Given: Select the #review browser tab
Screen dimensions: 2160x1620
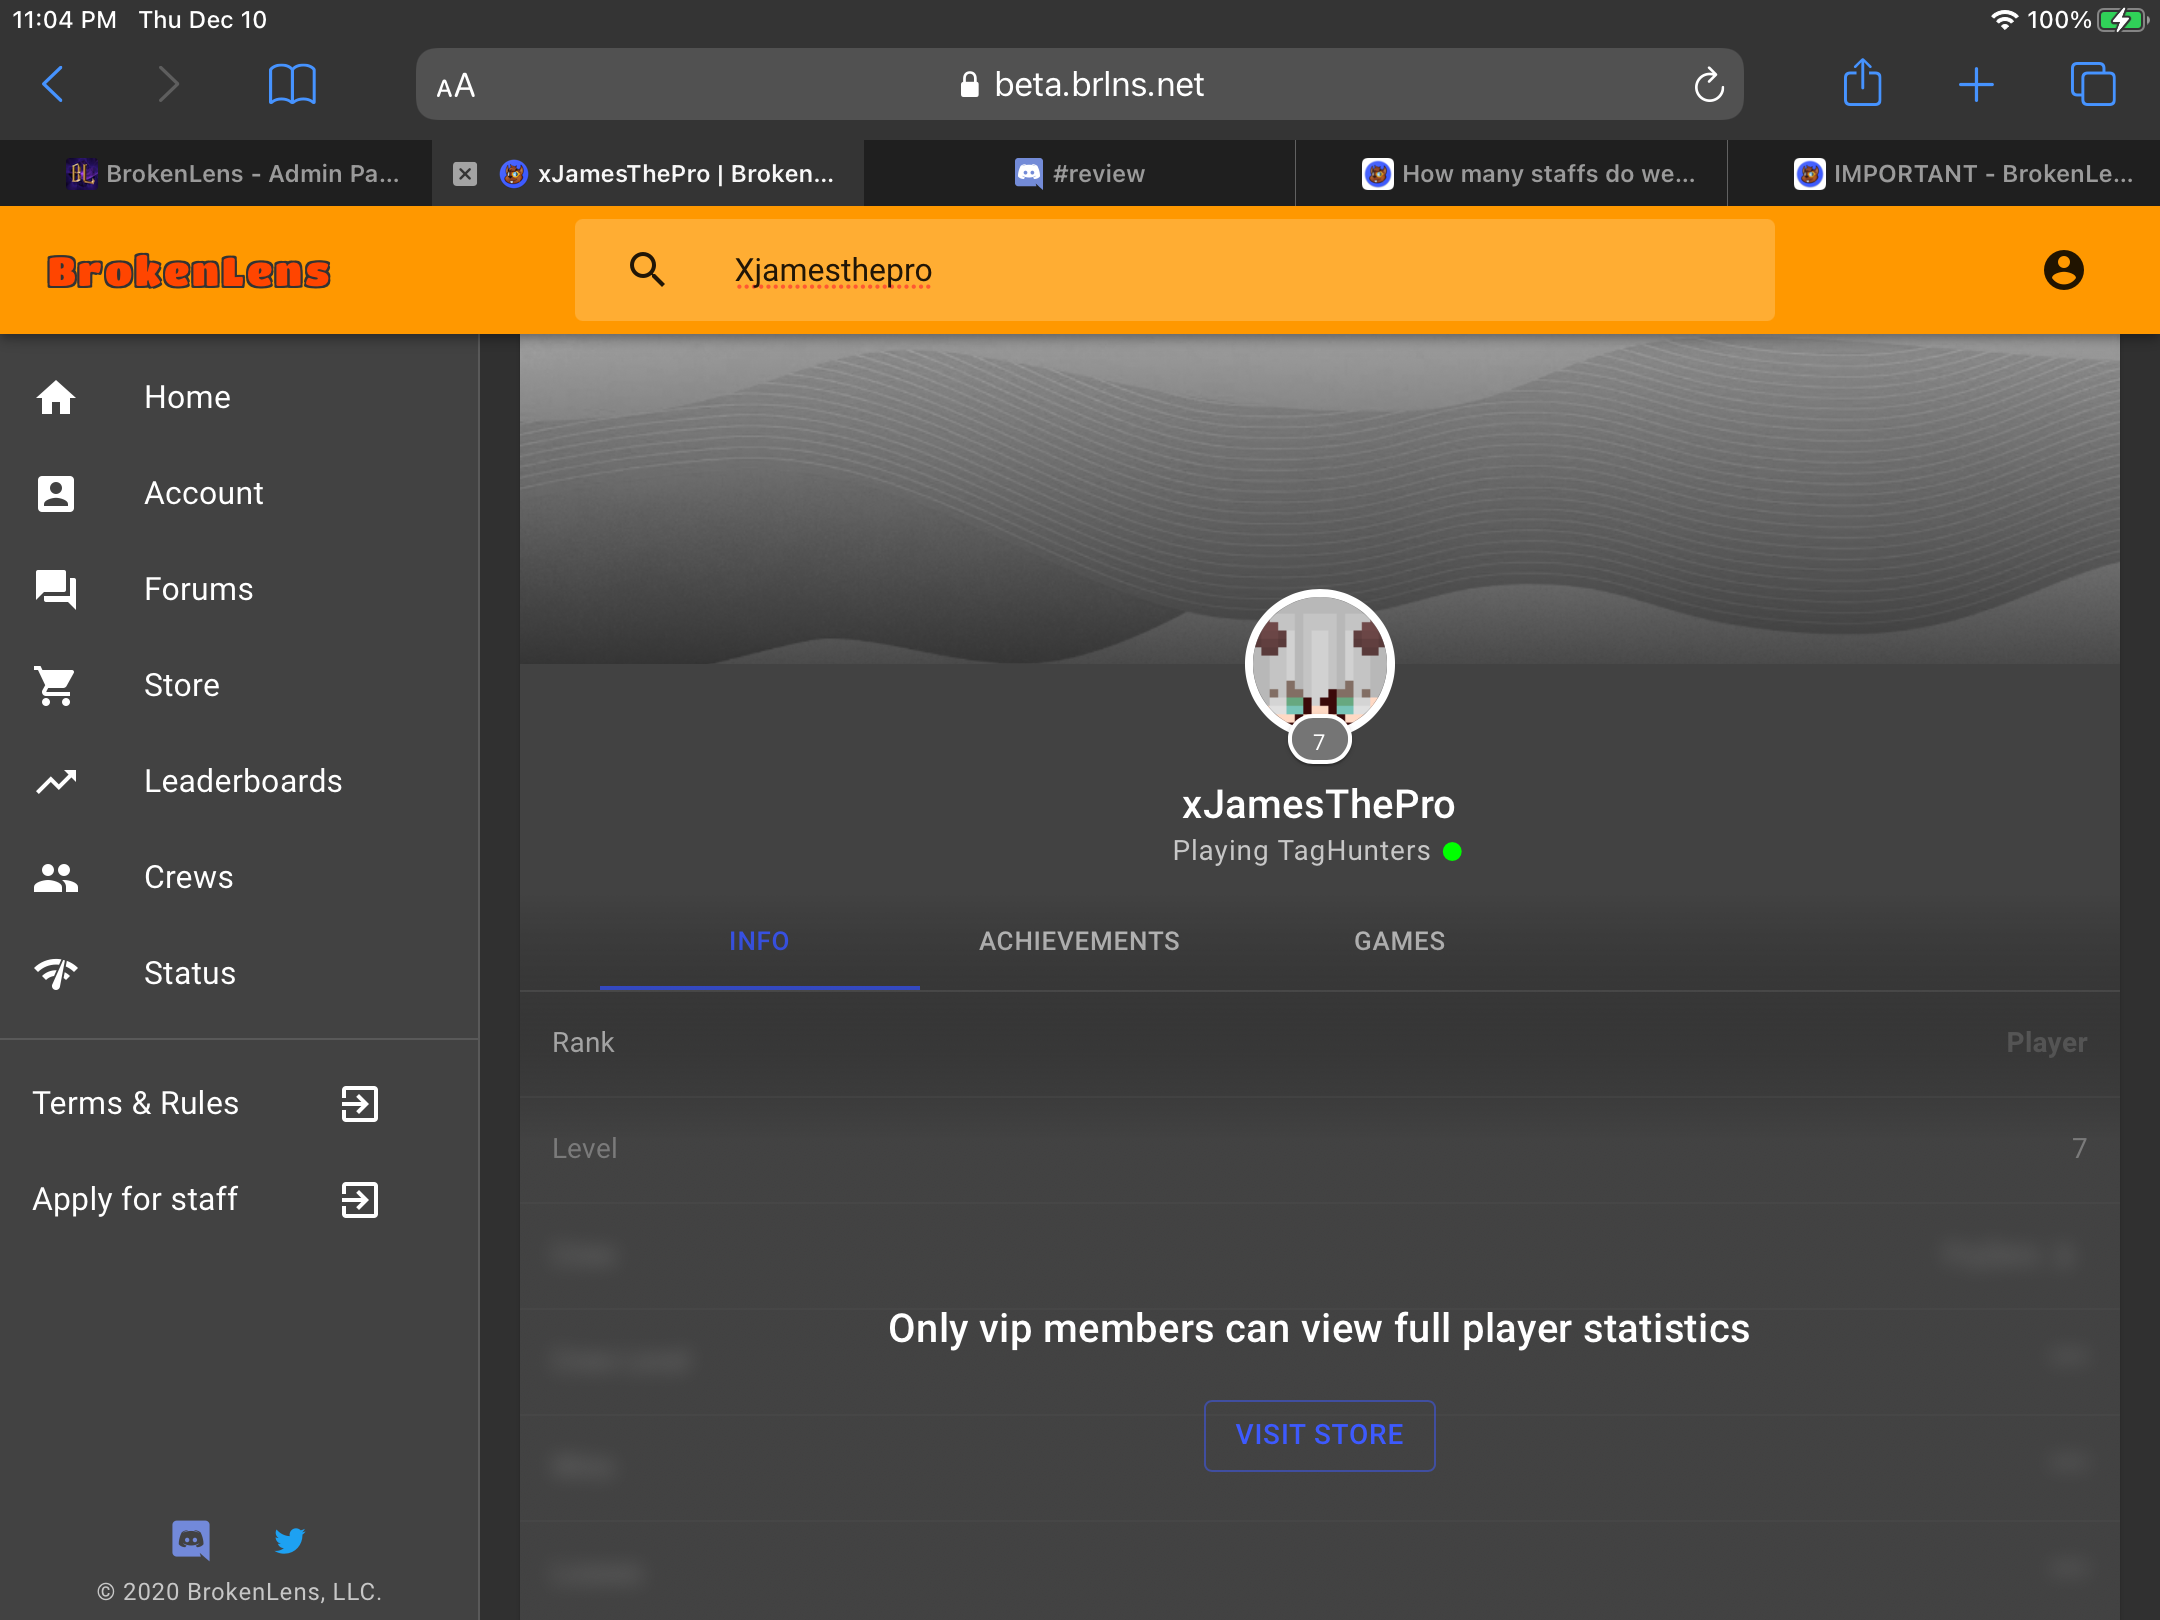Looking at the screenshot, I should click(1079, 173).
